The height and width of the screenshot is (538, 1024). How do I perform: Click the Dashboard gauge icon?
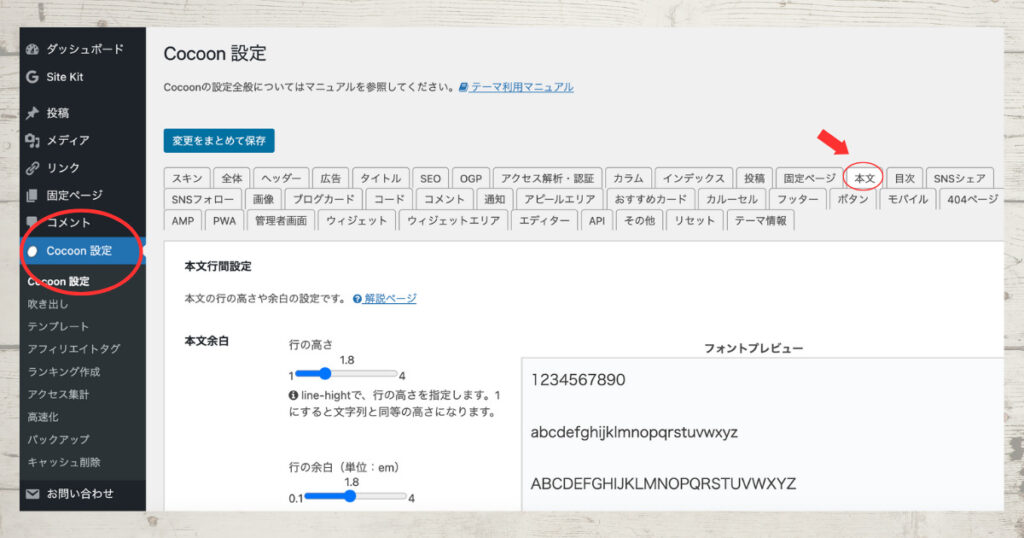coord(32,49)
